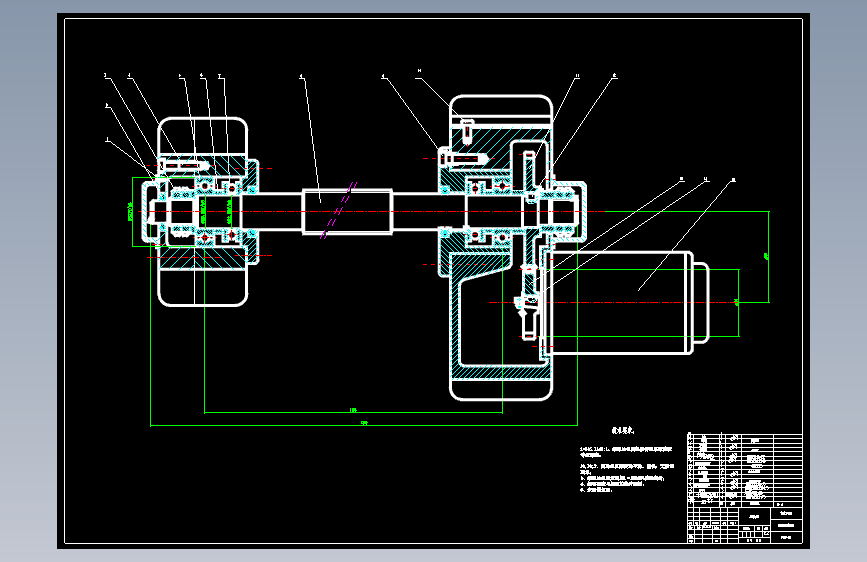Select the left wheel's upper tire outline
The image size is (867, 562).
coord(202,136)
